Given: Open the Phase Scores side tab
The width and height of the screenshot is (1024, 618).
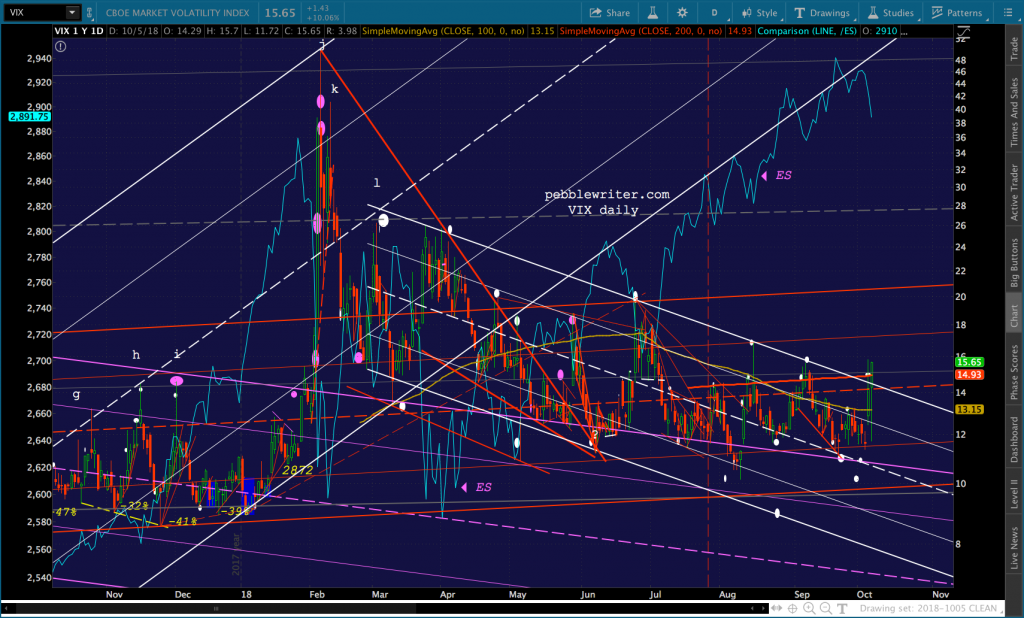Looking at the screenshot, I should coord(1014,372).
